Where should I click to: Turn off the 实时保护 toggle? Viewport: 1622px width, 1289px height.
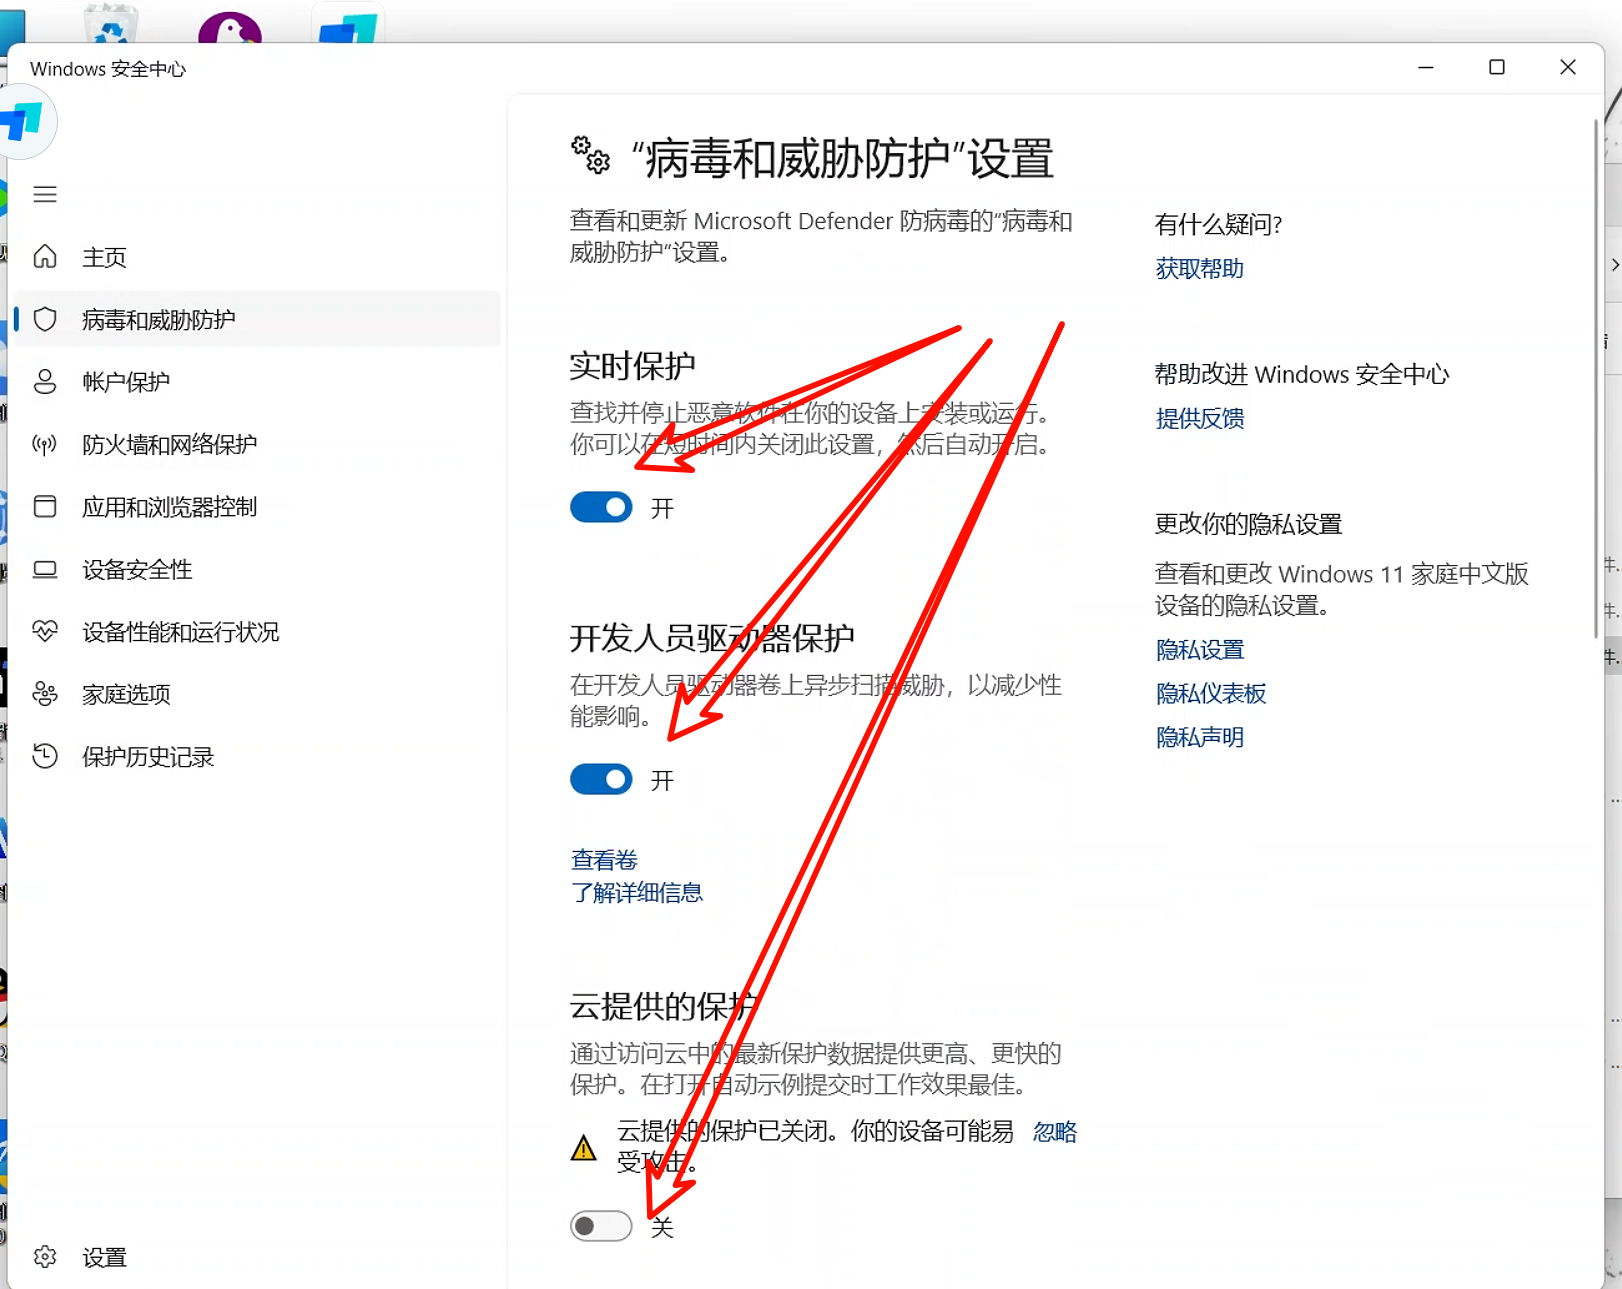(601, 507)
